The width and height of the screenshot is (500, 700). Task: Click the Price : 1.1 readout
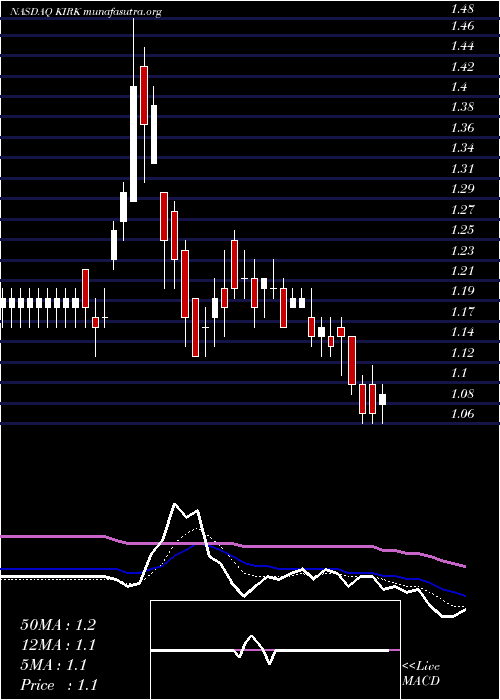(x=58, y=684)
